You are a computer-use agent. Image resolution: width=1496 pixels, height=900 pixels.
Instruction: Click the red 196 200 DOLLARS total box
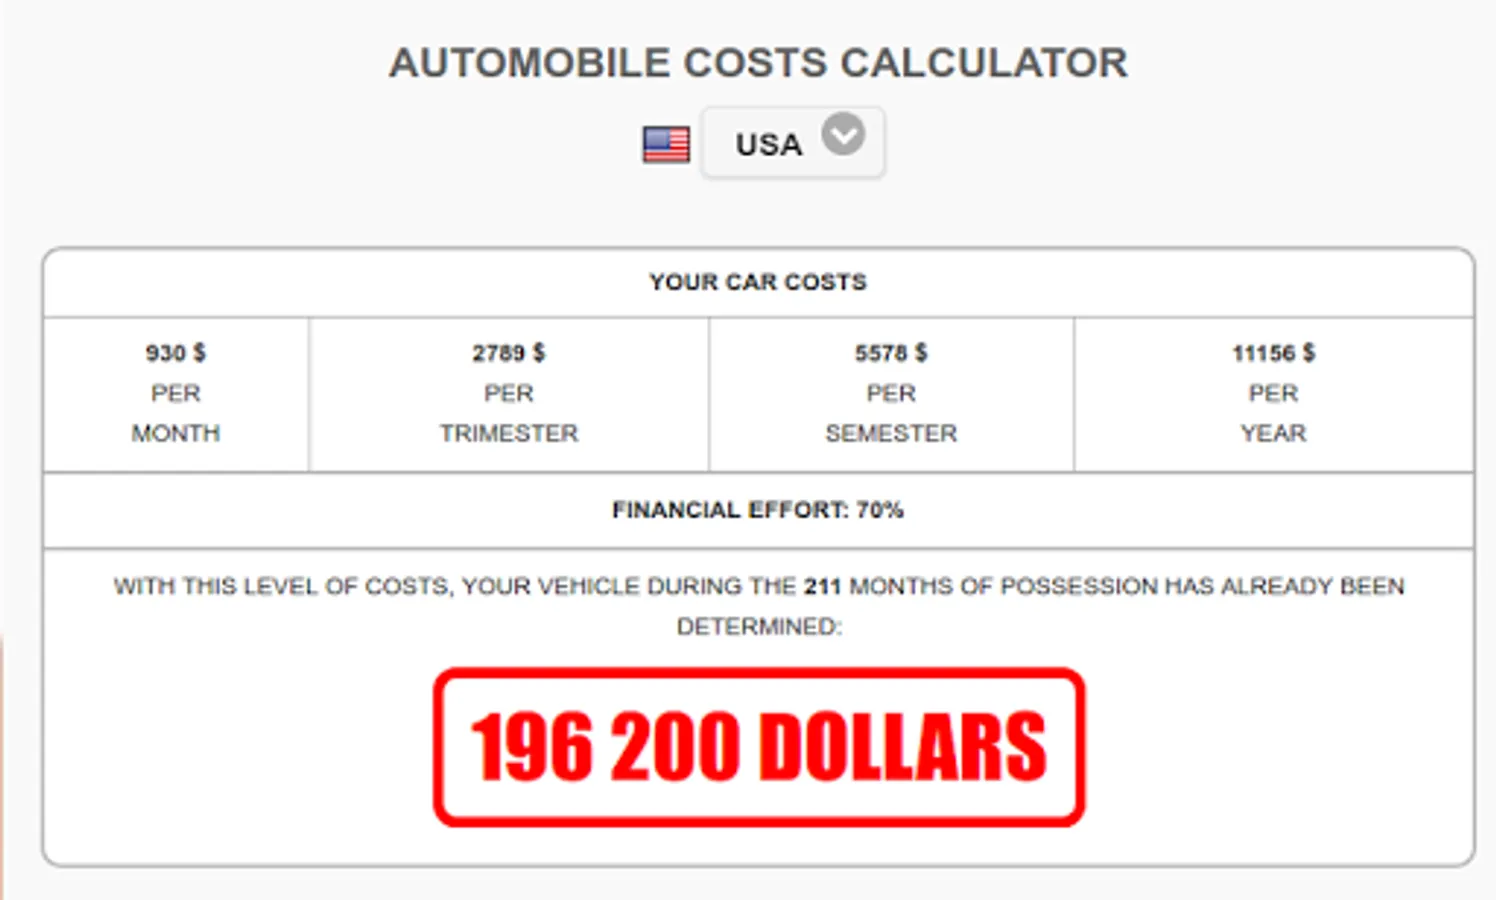[x=758, y=747]
